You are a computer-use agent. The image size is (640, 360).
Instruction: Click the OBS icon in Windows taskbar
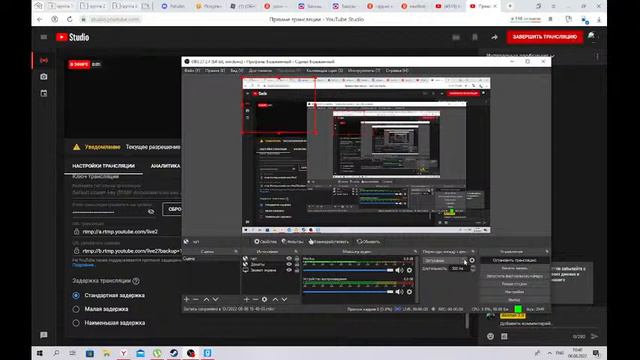tap(191, 353)
